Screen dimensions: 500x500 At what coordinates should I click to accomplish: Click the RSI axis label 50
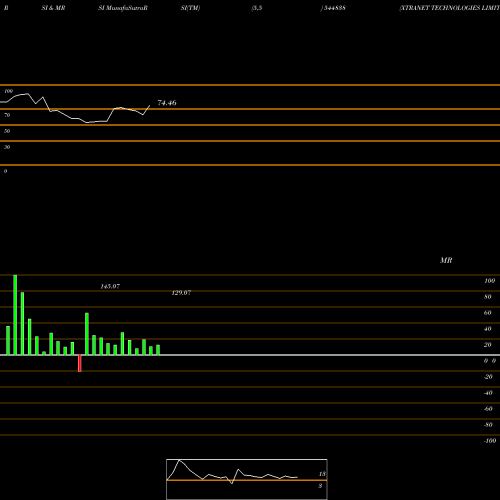(x=7, y=131)
